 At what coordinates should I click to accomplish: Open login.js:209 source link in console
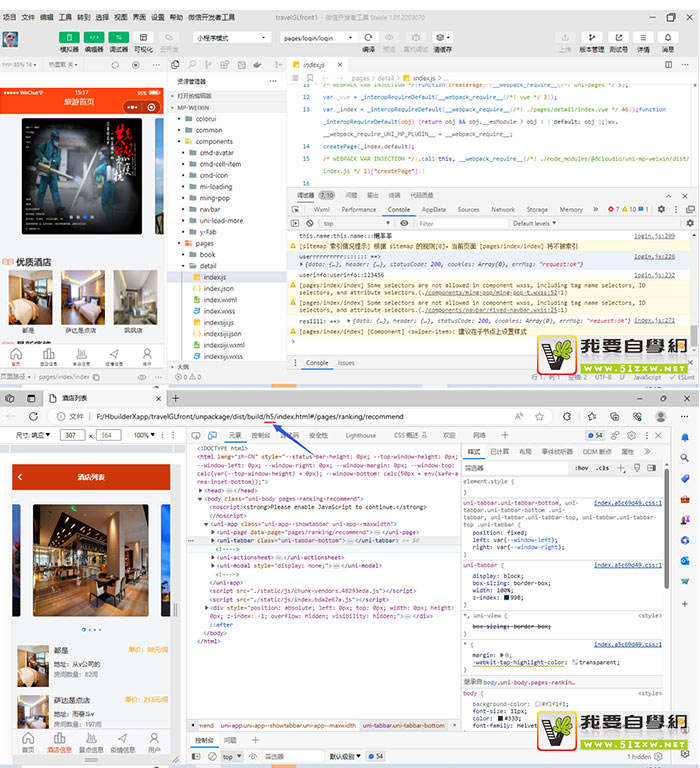tap(654, 236)
